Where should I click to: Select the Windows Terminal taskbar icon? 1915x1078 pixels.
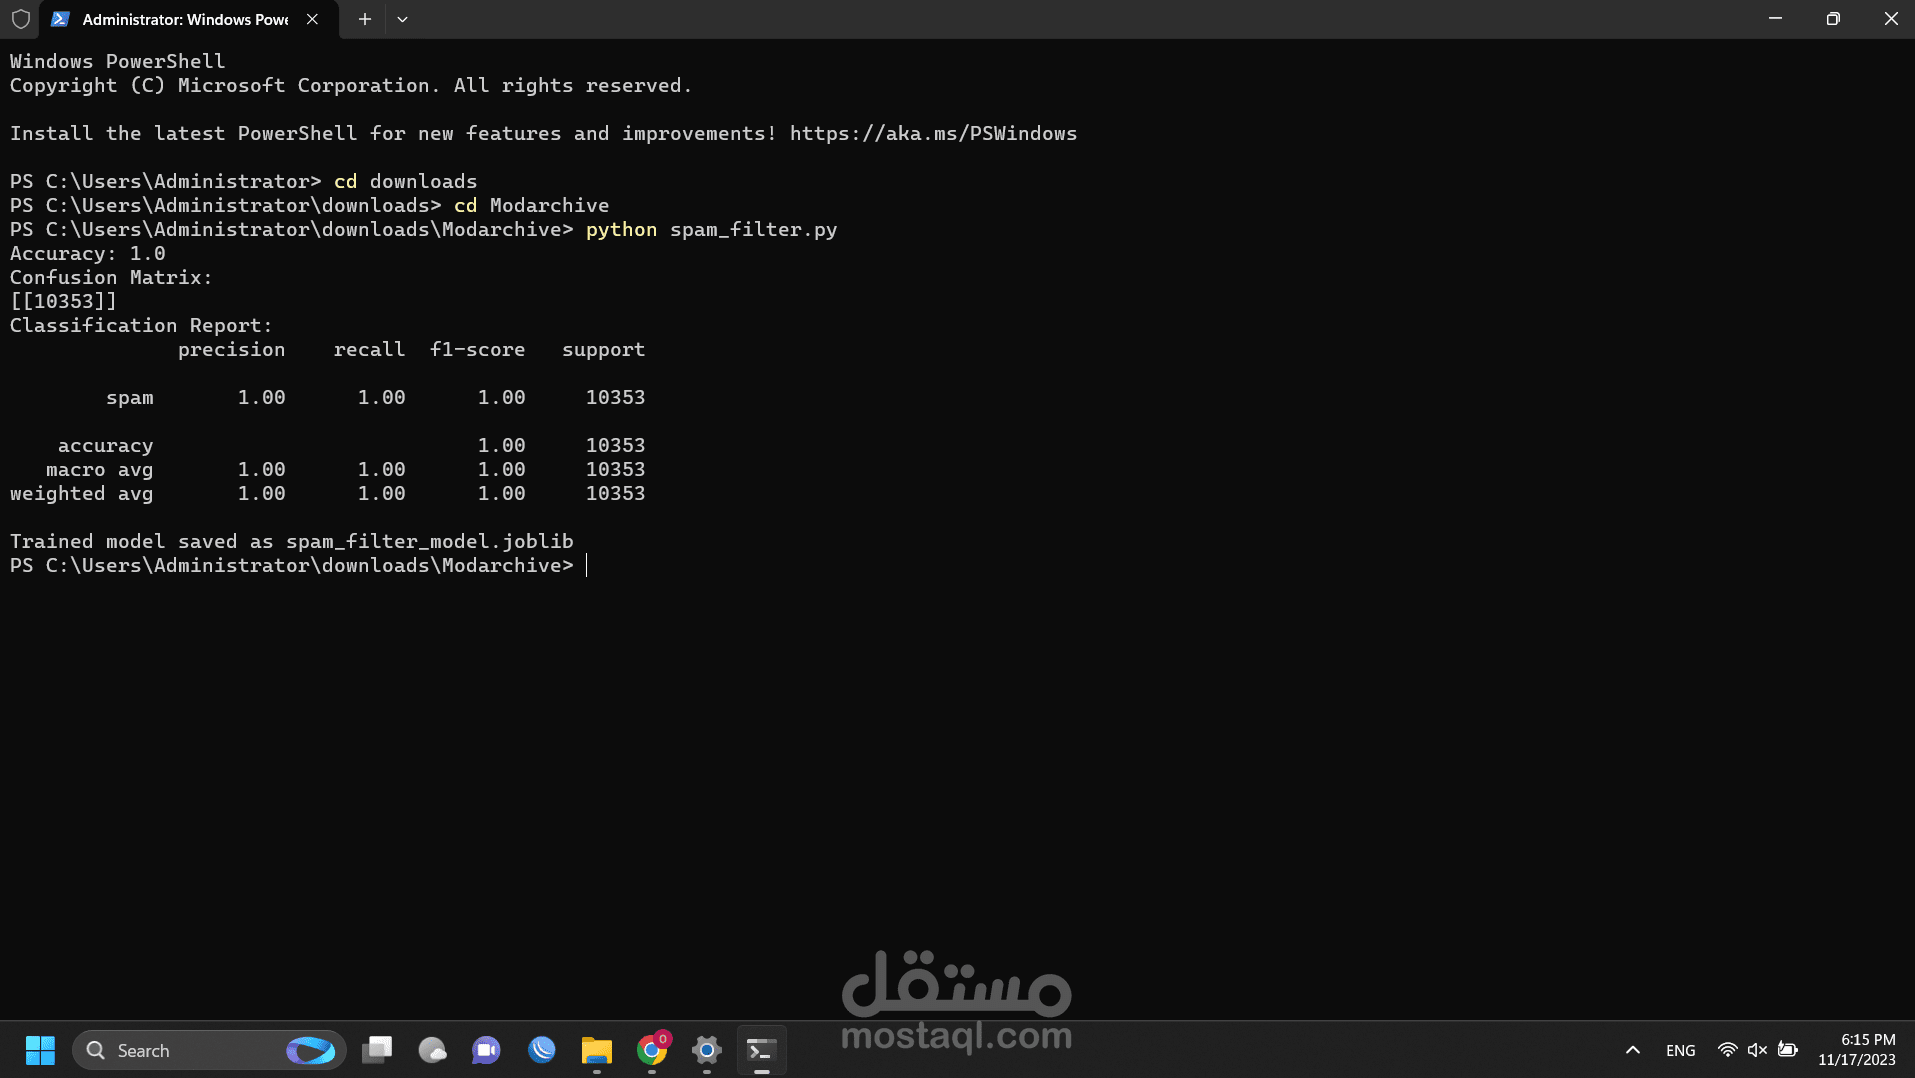[x=761, y=1050]
